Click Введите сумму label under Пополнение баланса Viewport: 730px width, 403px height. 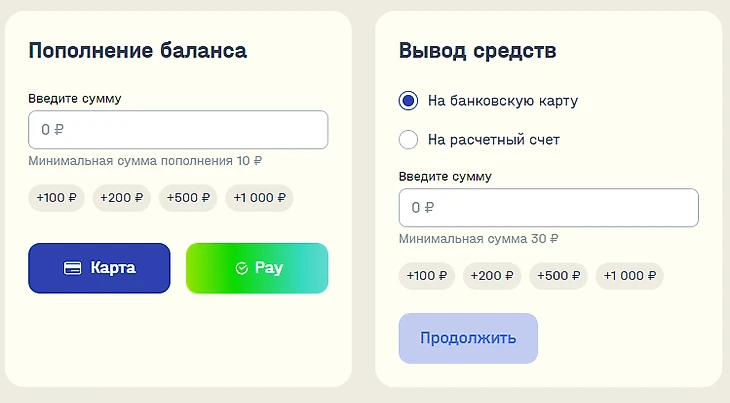point(75,99)
